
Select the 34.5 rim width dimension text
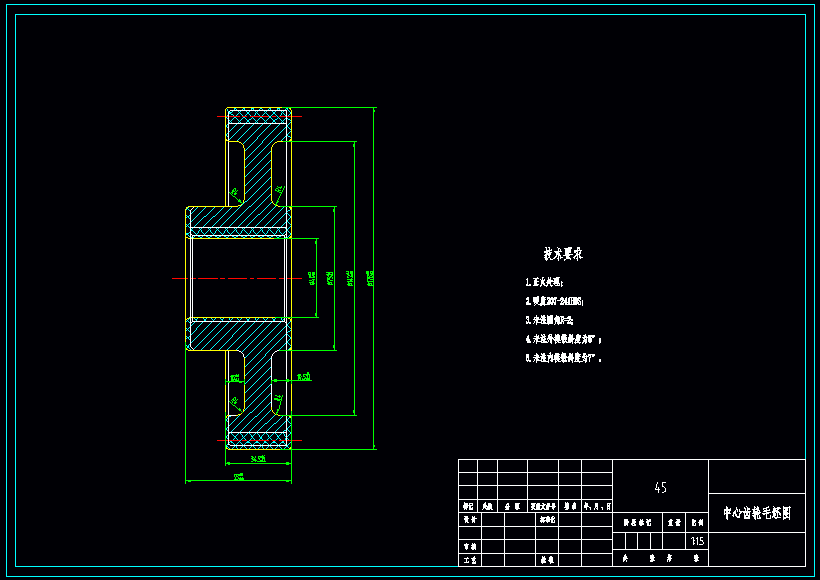[x=258, y=459]
